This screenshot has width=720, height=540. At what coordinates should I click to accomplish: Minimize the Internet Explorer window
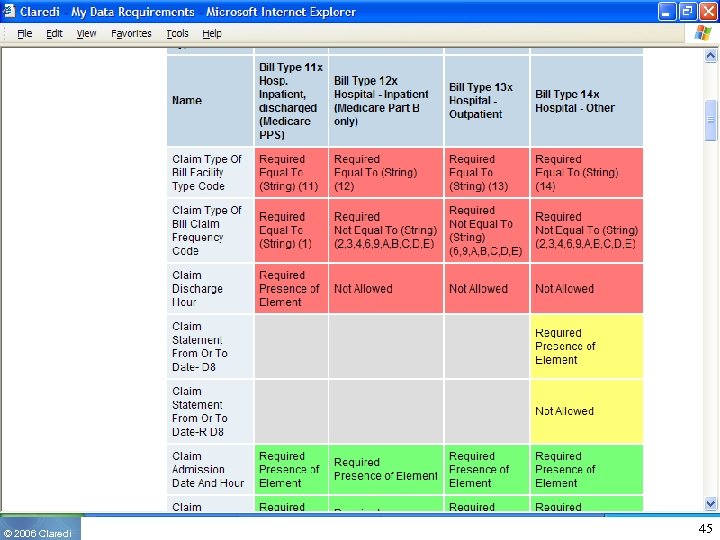(x=666, y=11)
